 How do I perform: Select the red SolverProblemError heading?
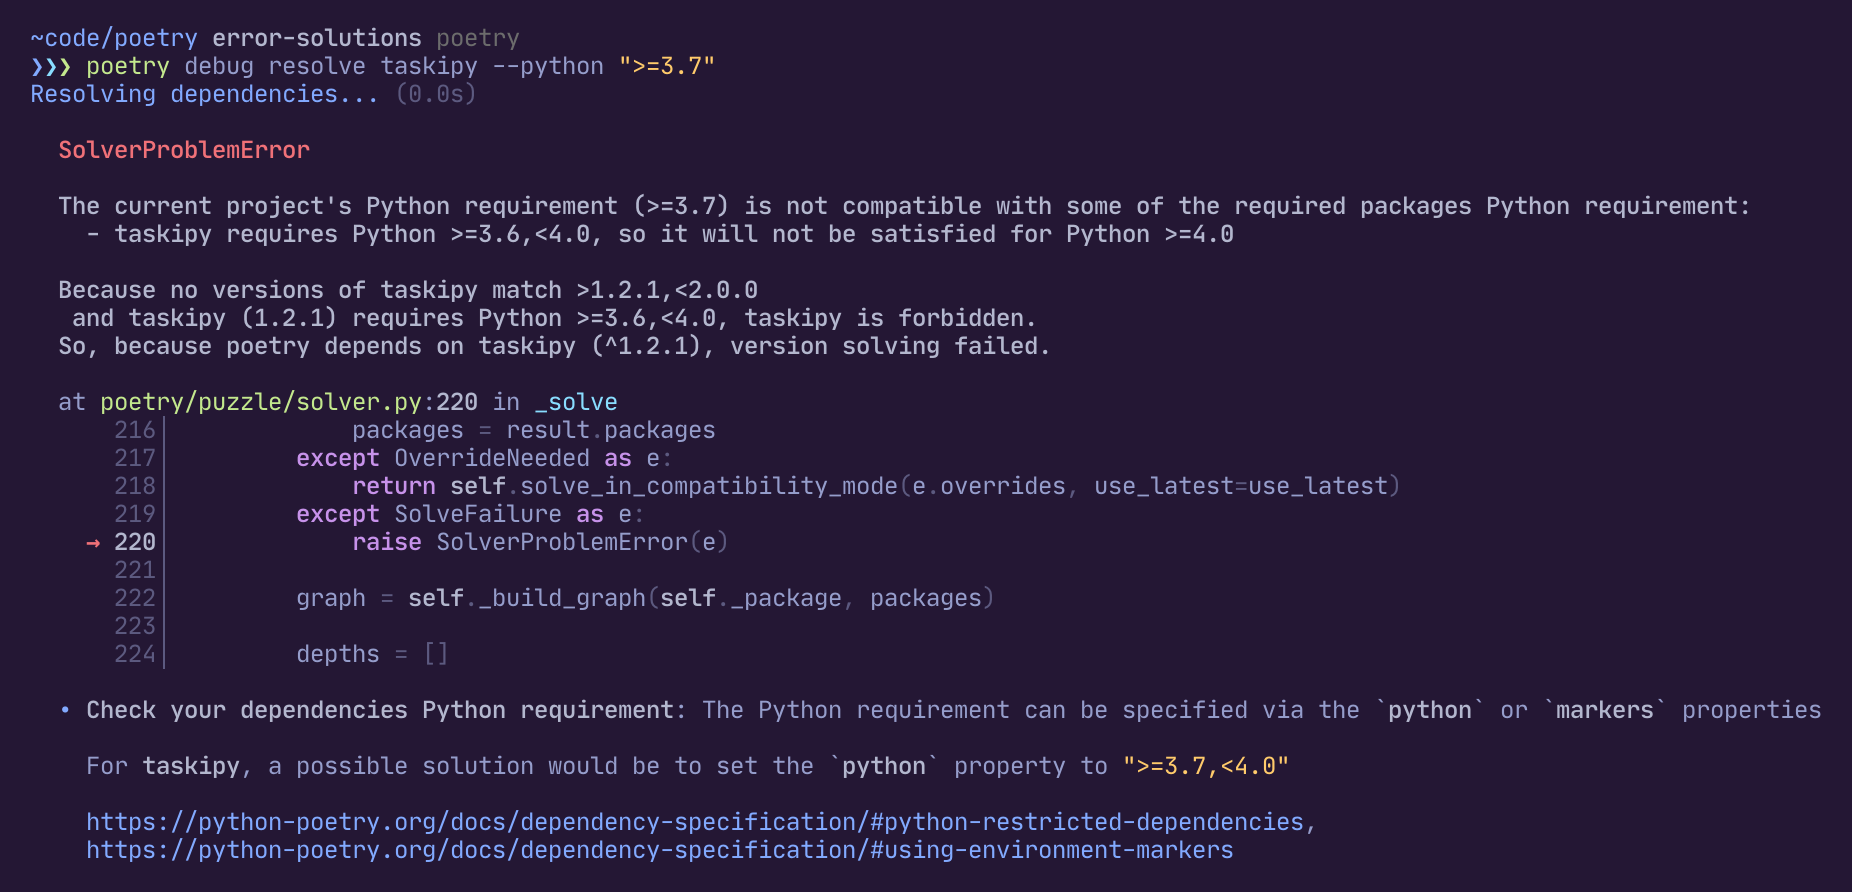click(184, 150)
